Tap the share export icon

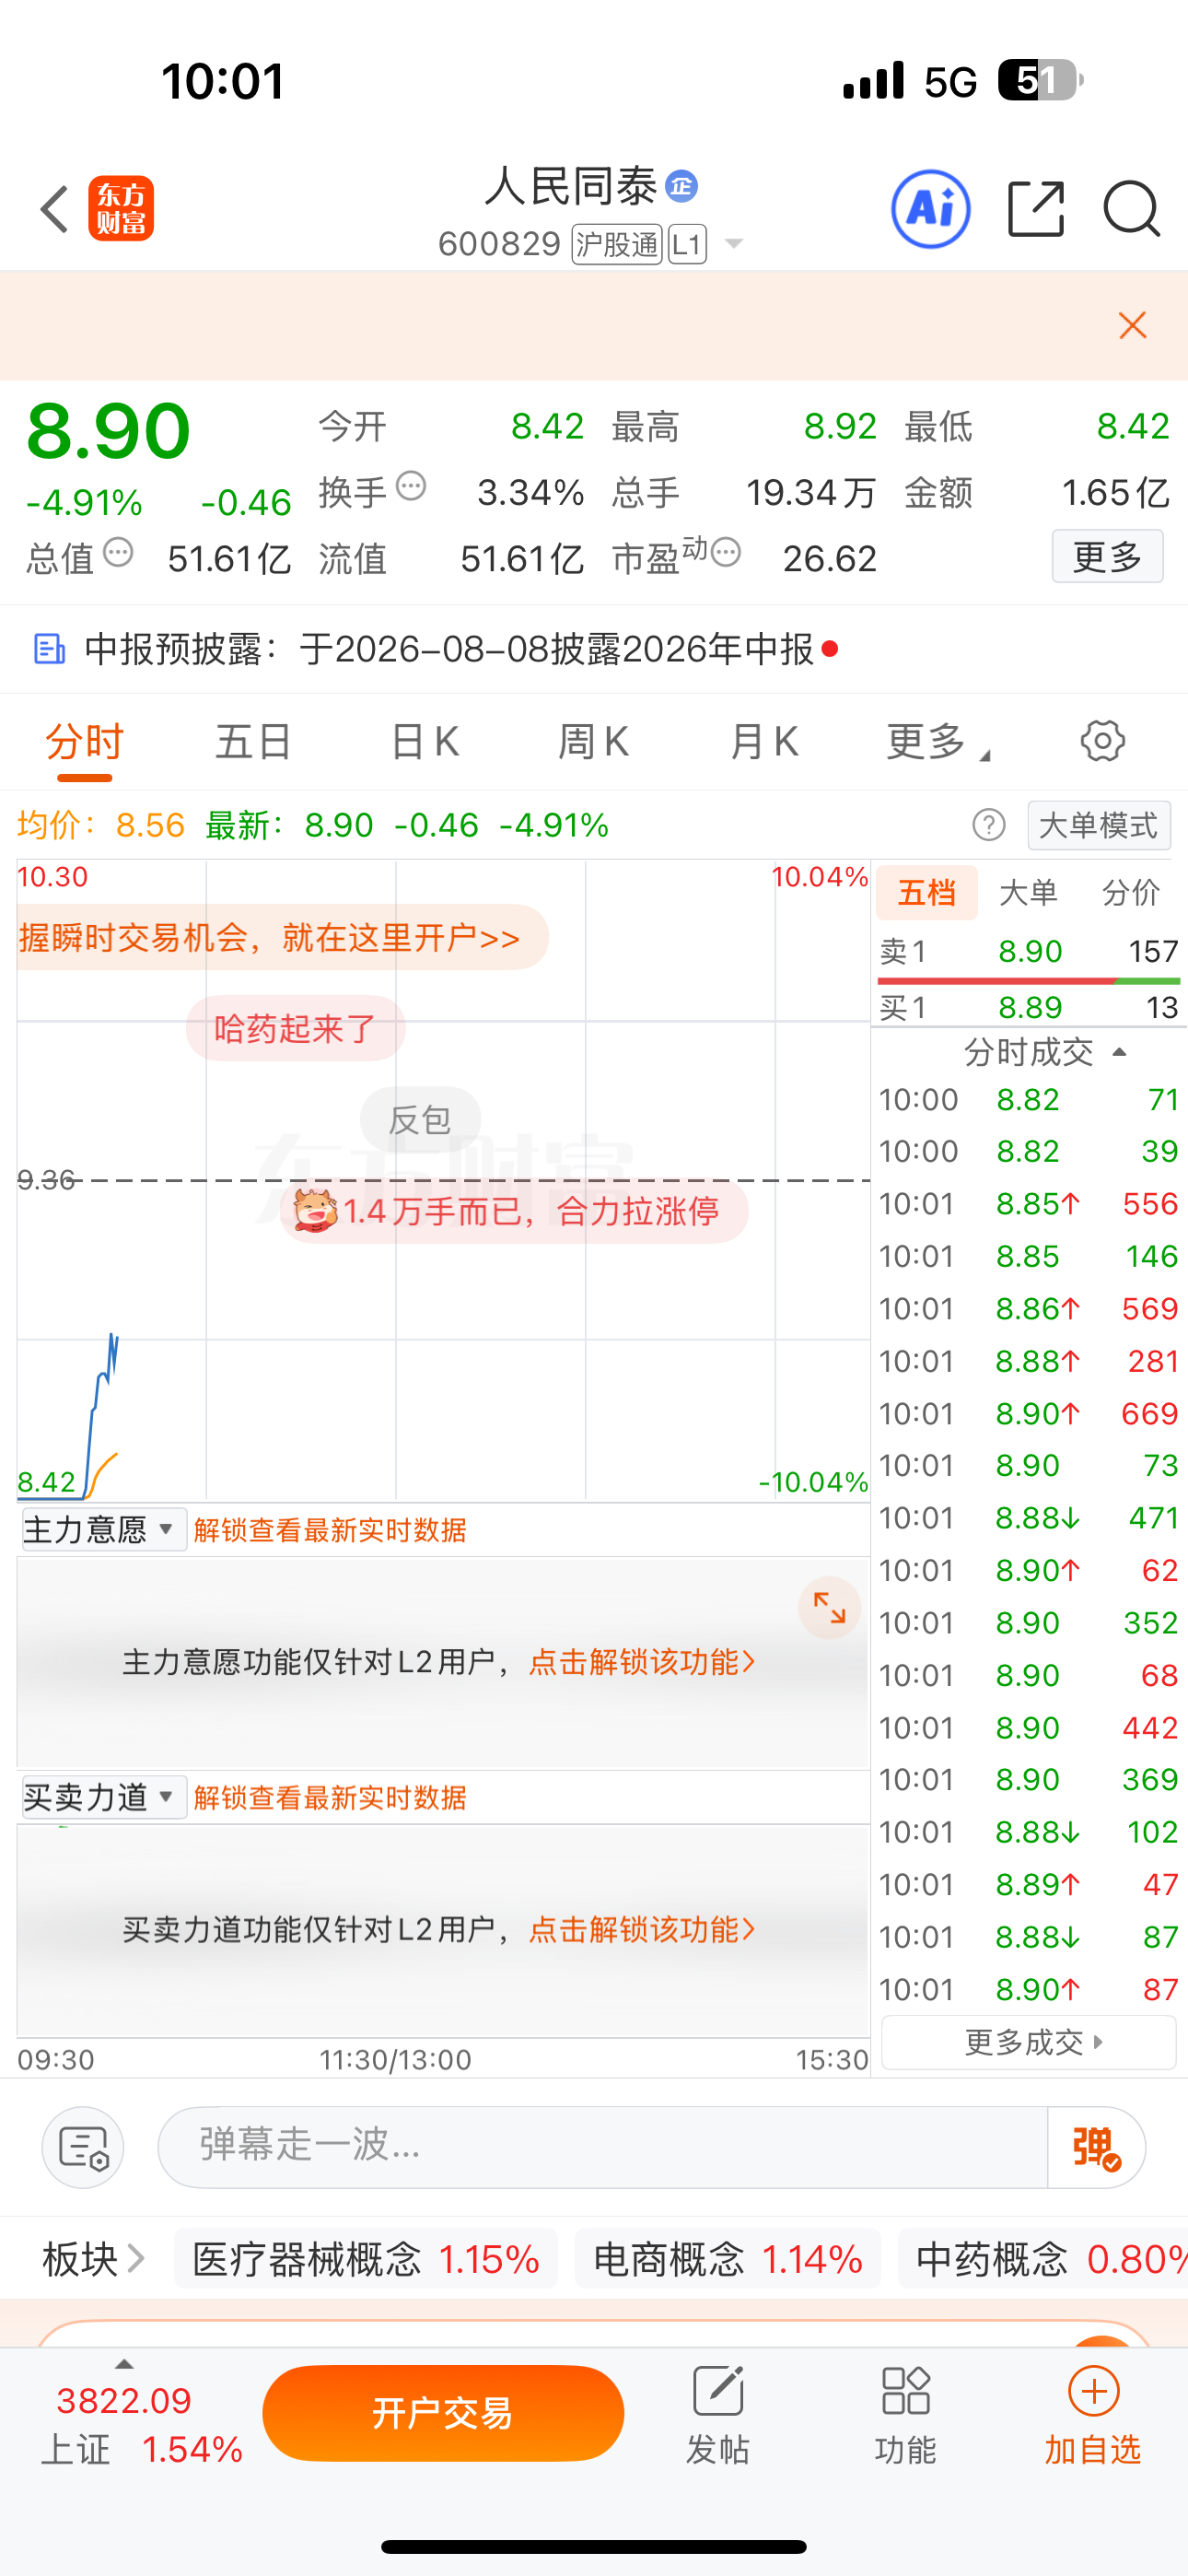click(x=1035, y=209)
